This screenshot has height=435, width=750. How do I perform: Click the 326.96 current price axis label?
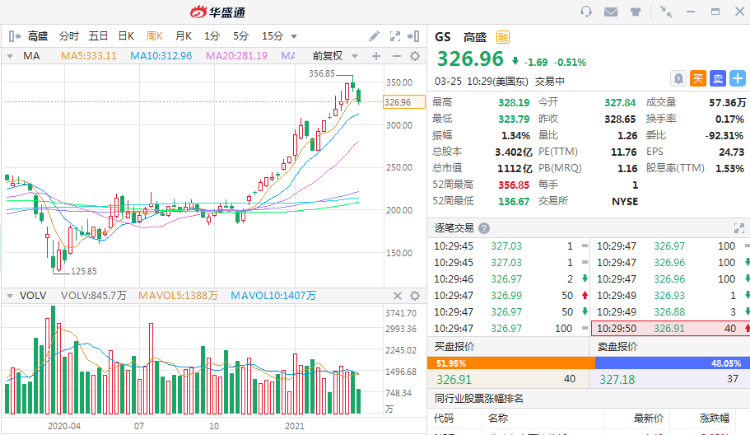pyautogui.click(x=404, y=102)
